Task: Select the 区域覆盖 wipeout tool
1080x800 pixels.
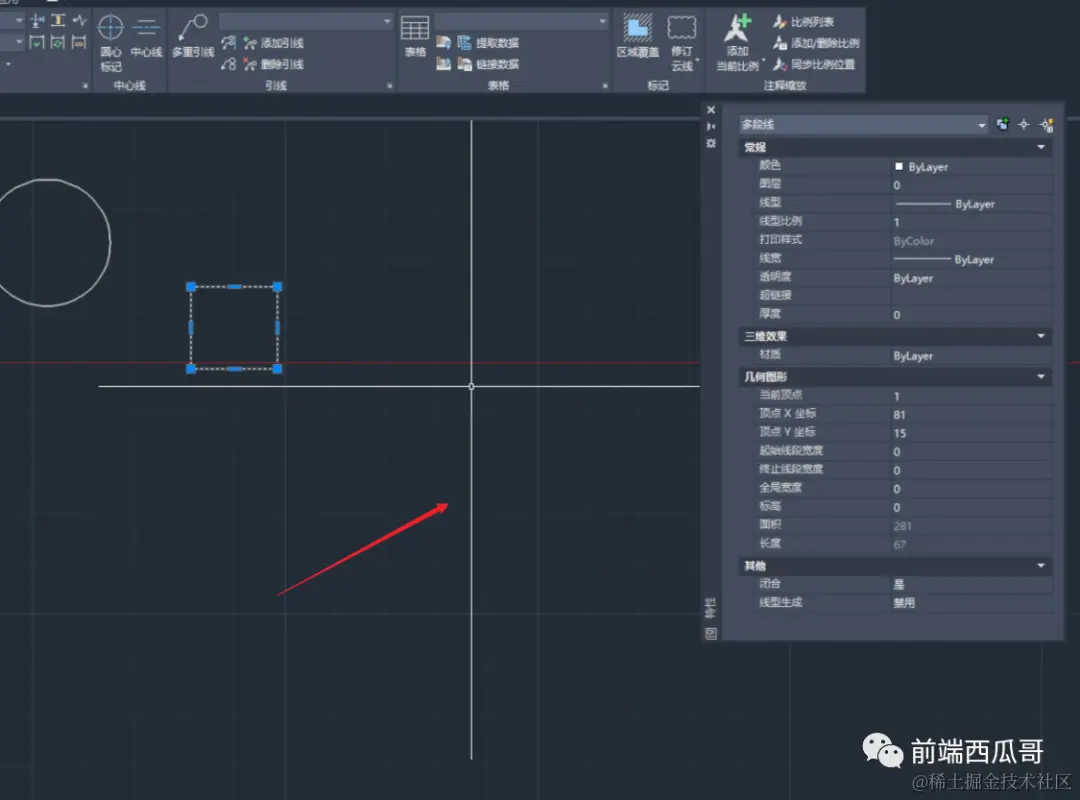Action: (x=637, y=37)
